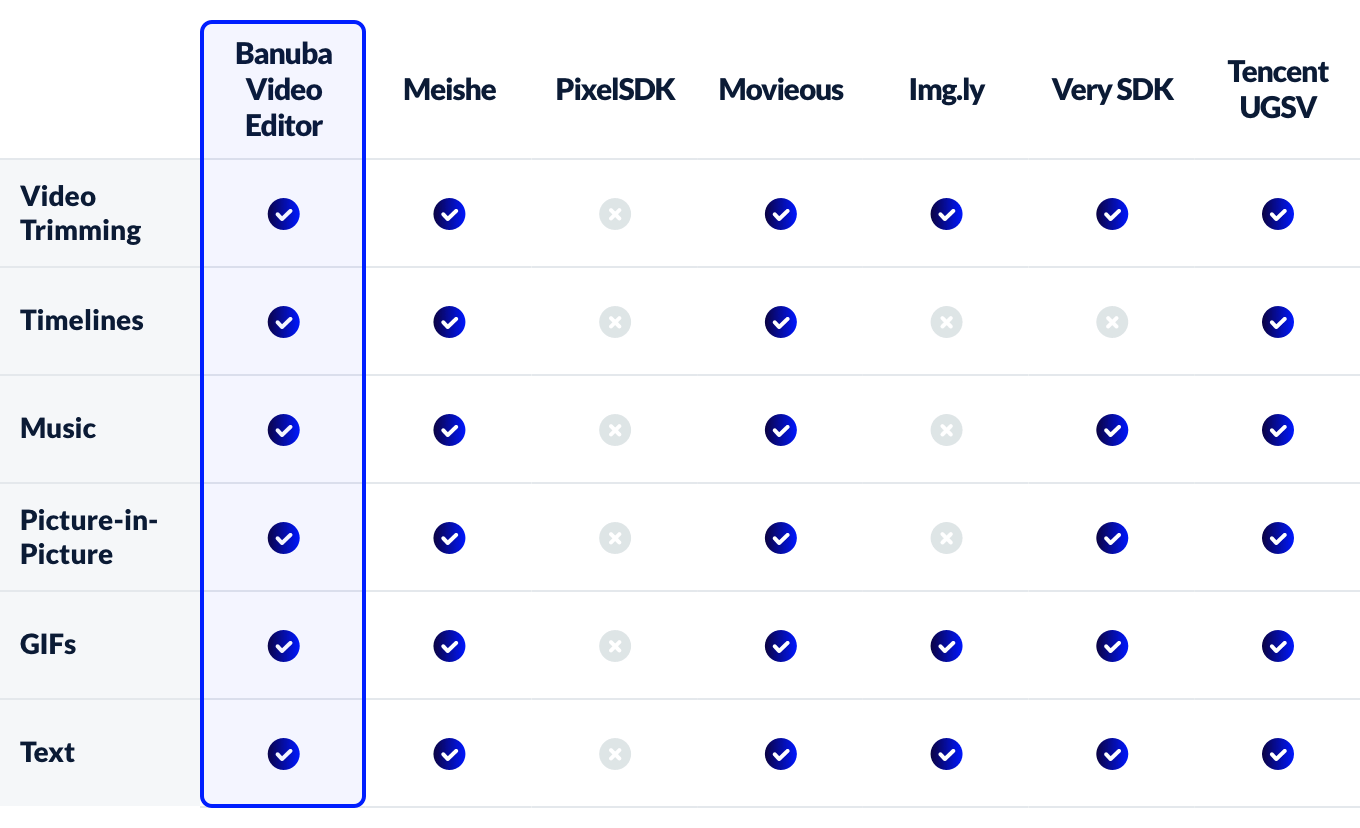Click the Meishe column header
This screenshot has height=828, width=1360.
pos(450,90)
